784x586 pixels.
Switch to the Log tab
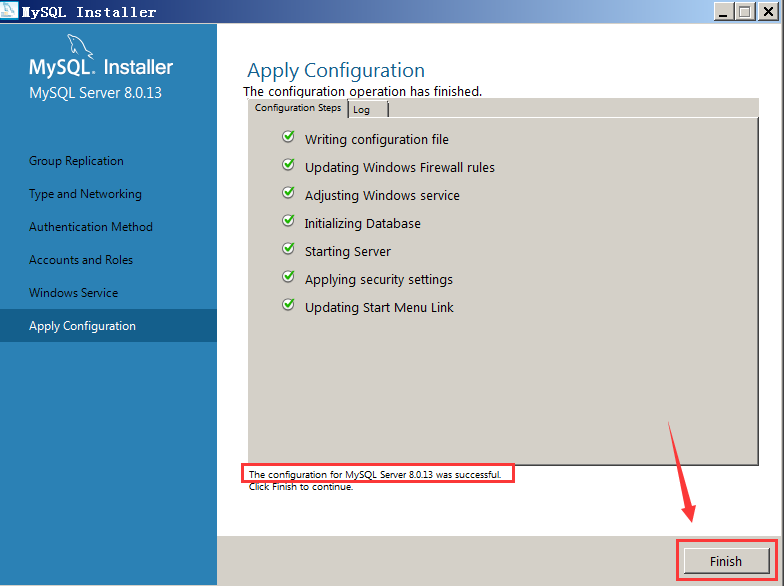[x=368, y=110]
